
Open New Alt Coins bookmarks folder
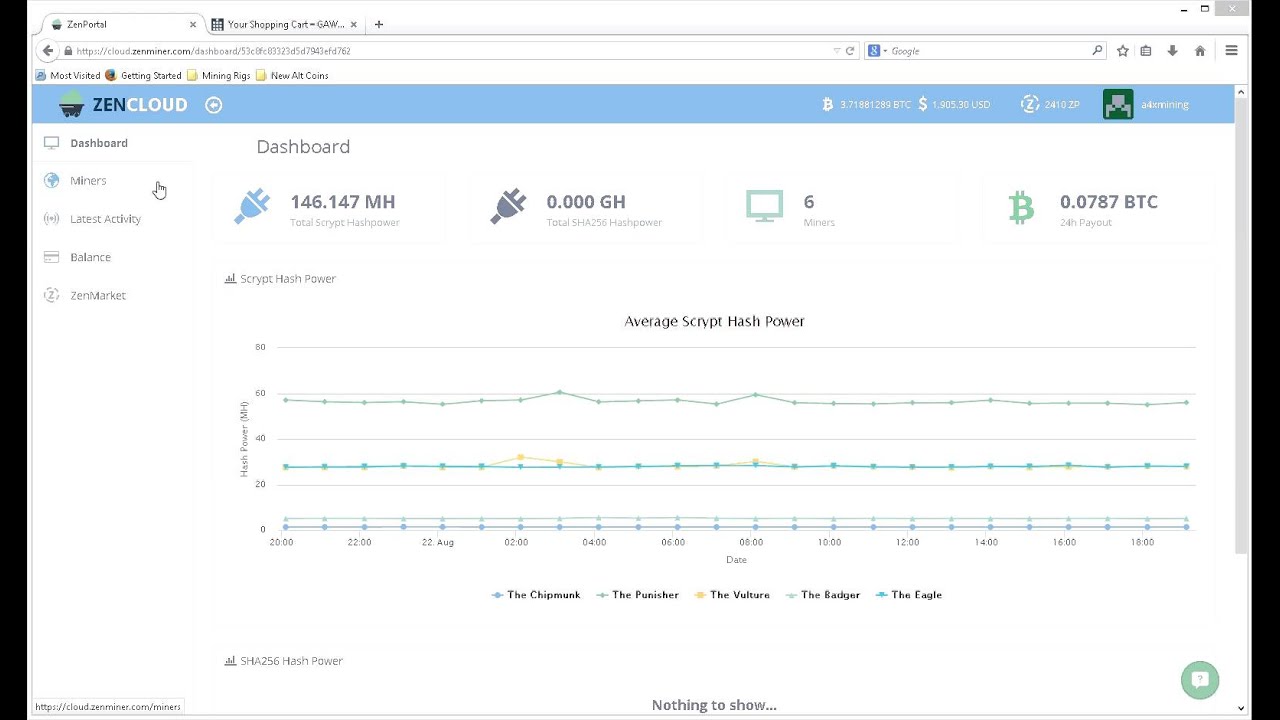[x=292, y=75]
